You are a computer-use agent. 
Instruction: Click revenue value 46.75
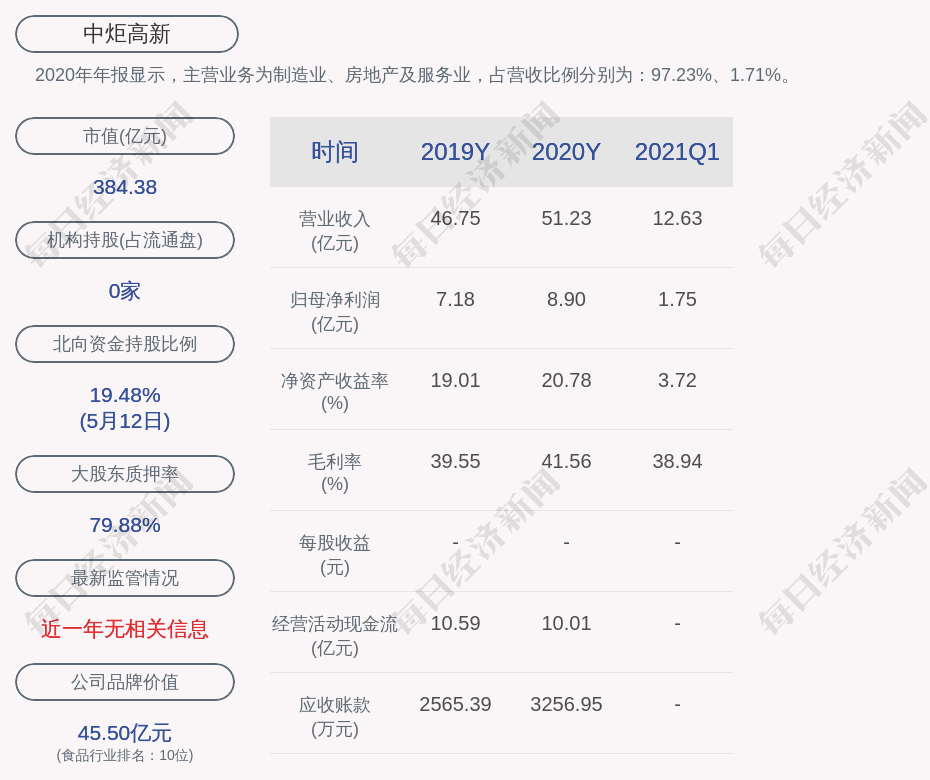pos(456,218)
